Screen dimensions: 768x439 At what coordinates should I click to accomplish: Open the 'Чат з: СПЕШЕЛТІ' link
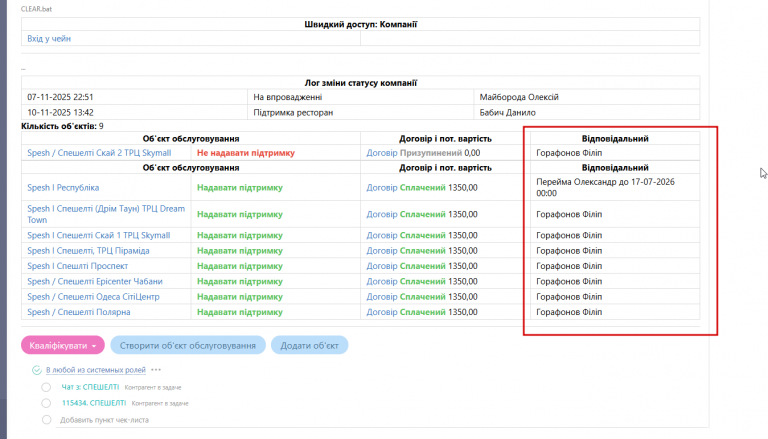[90, 387]
